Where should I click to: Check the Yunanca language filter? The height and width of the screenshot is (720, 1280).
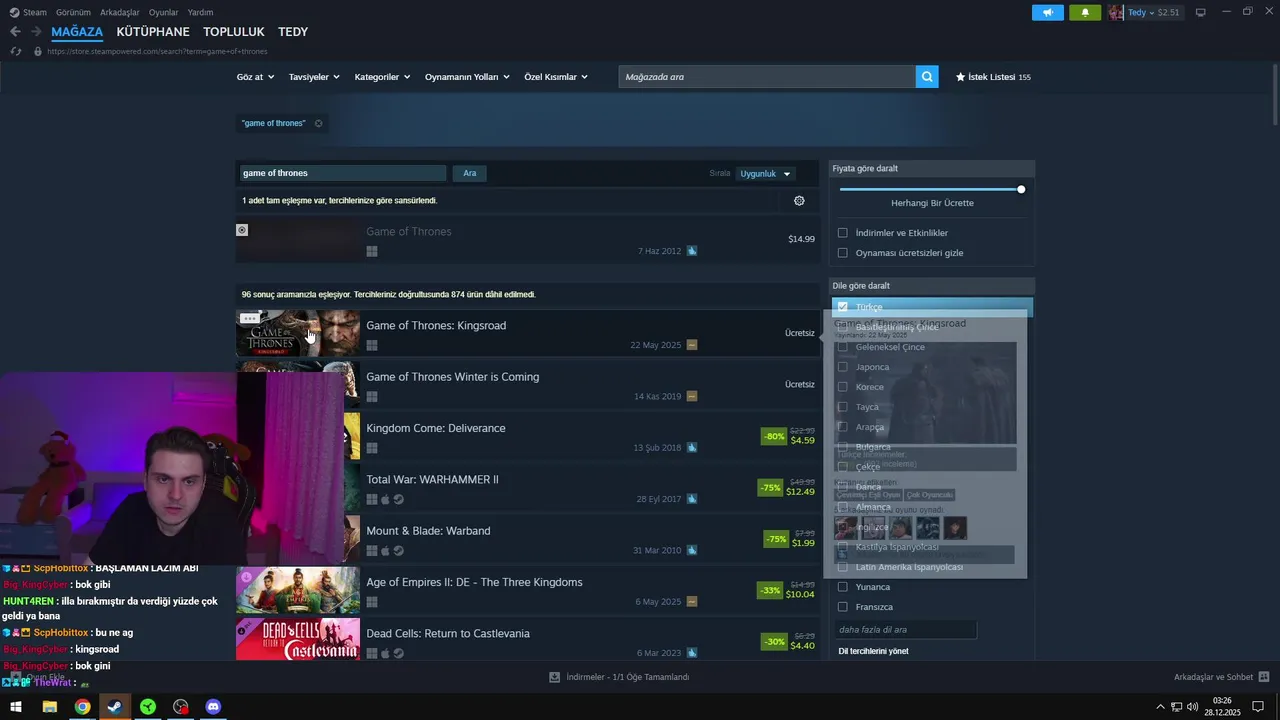pos(842,587)
